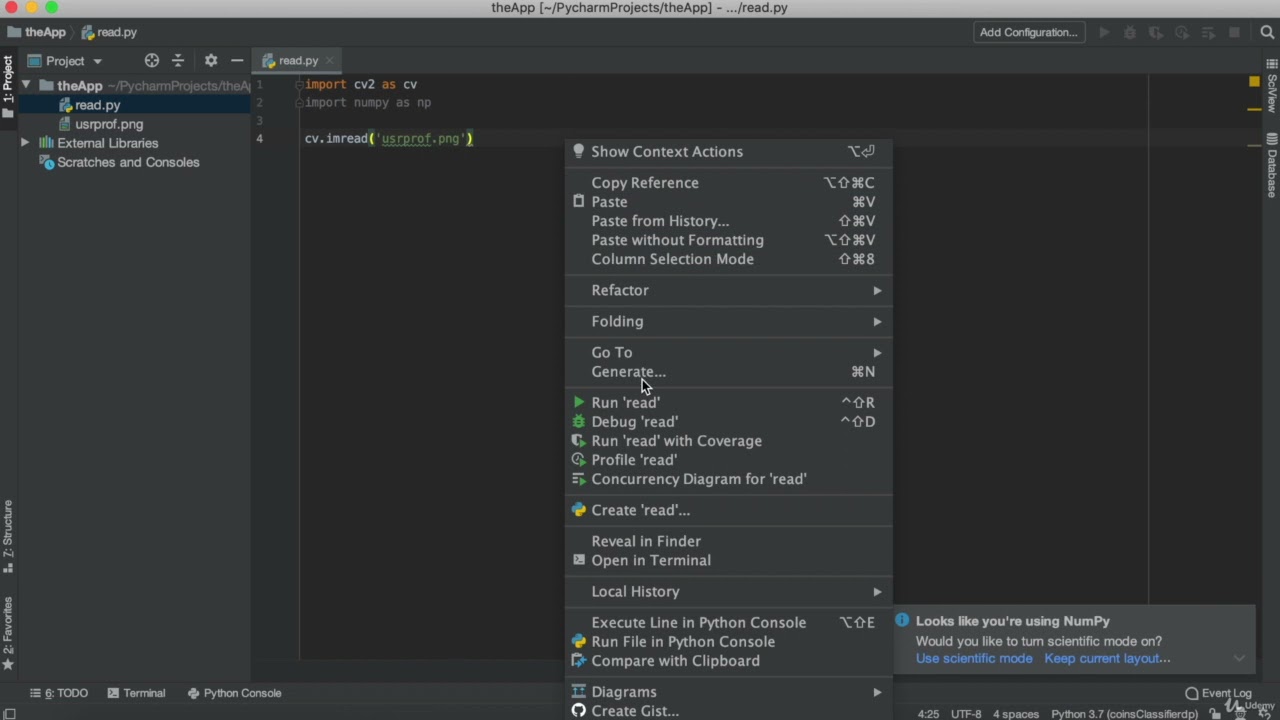
Task: Toggle the Structure side tool window
Action: tap(8, 537)
